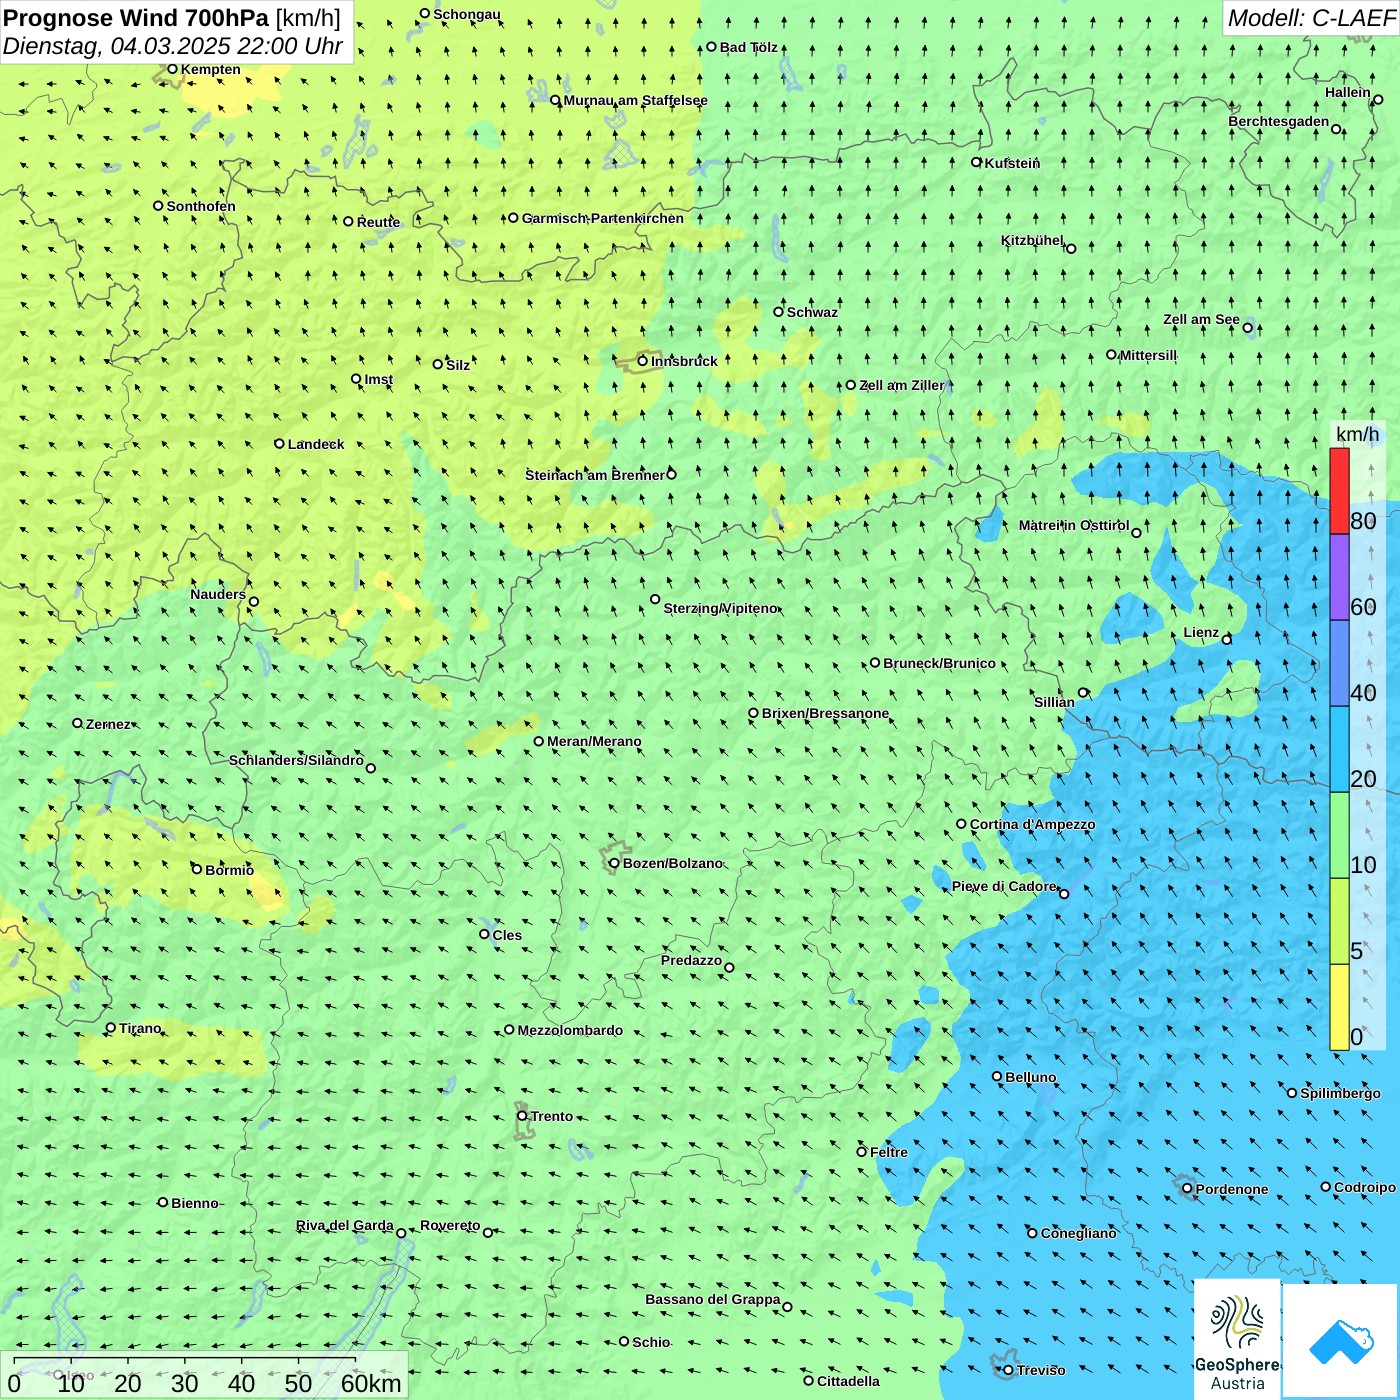Click the Cles city marker
This screenshot has width=1400, height=1400.
pos(485,934)
